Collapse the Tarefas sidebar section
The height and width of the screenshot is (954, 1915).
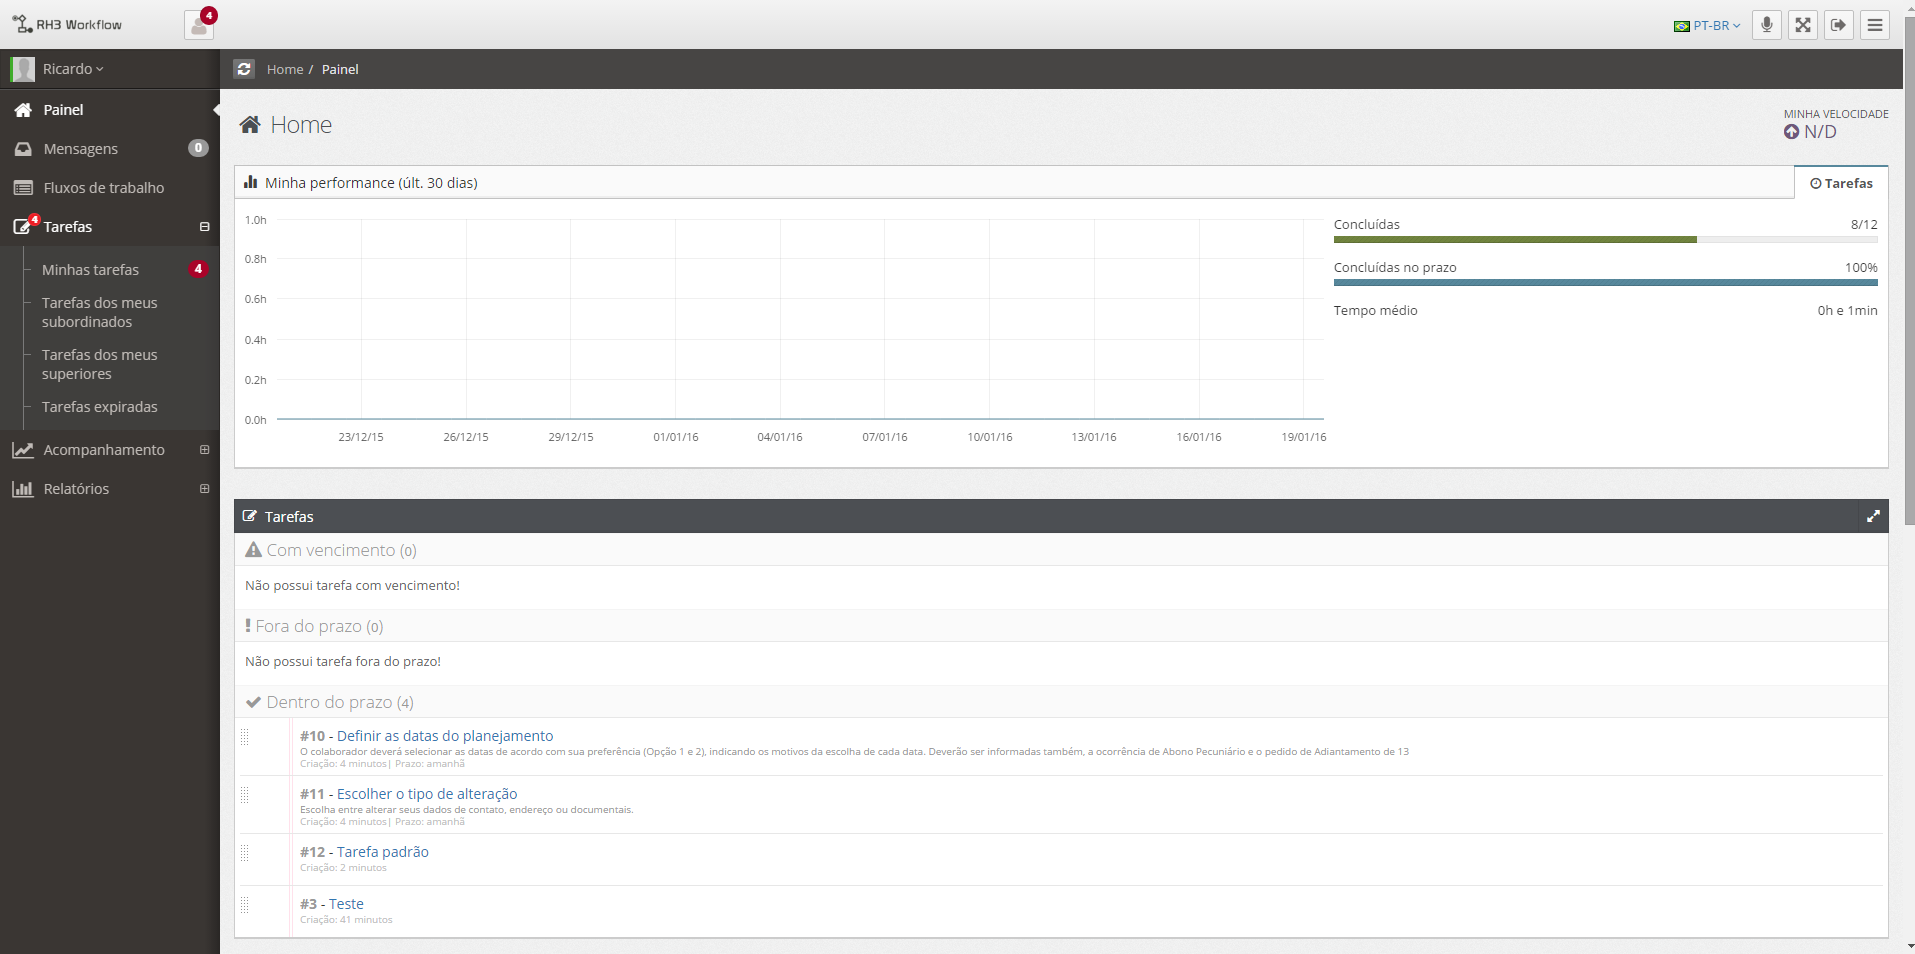204,227
